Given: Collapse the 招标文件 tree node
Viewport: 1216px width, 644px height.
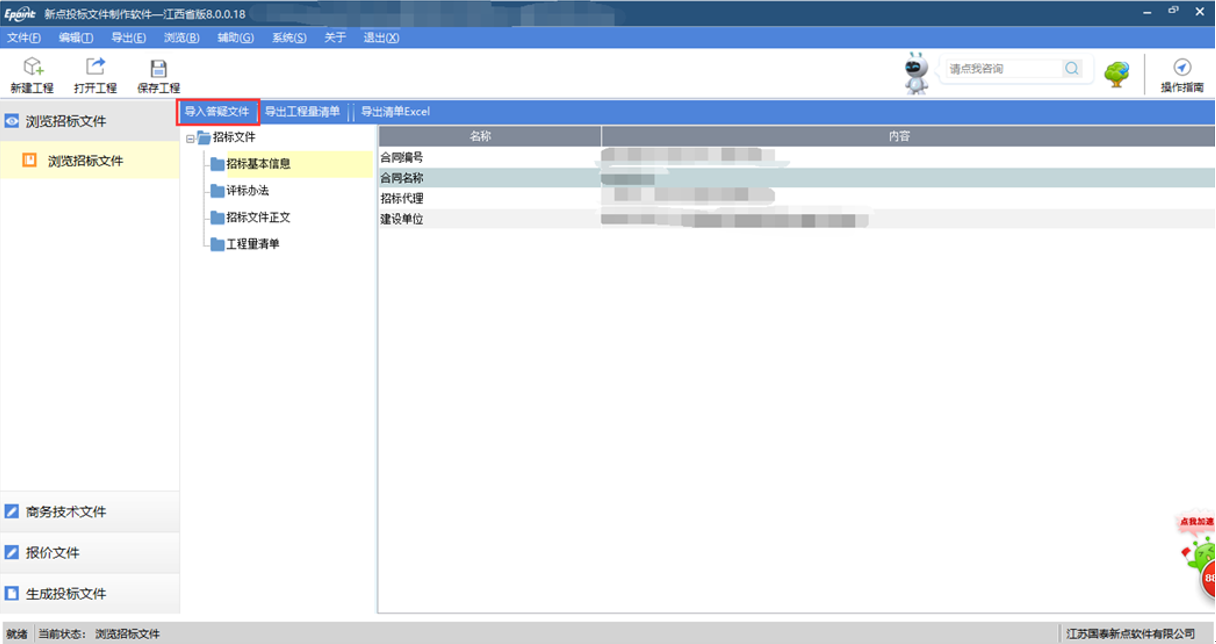Looking at the screenshot, I should (x=190, y=139).
